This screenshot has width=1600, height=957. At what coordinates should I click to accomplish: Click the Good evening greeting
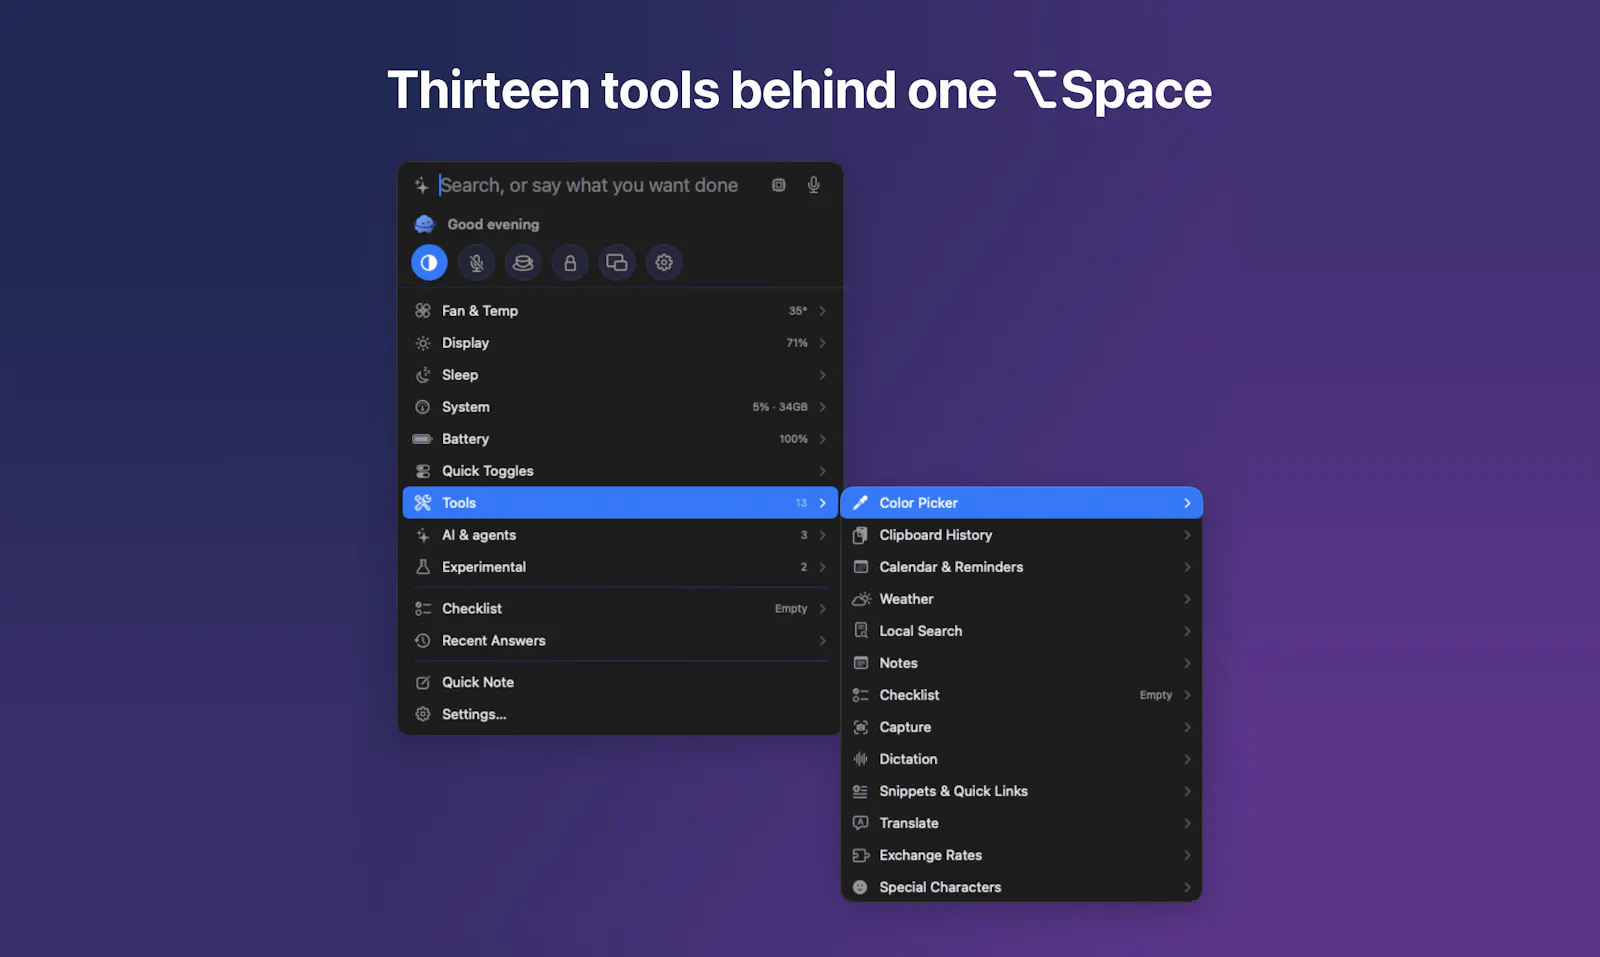coord(493,224)
